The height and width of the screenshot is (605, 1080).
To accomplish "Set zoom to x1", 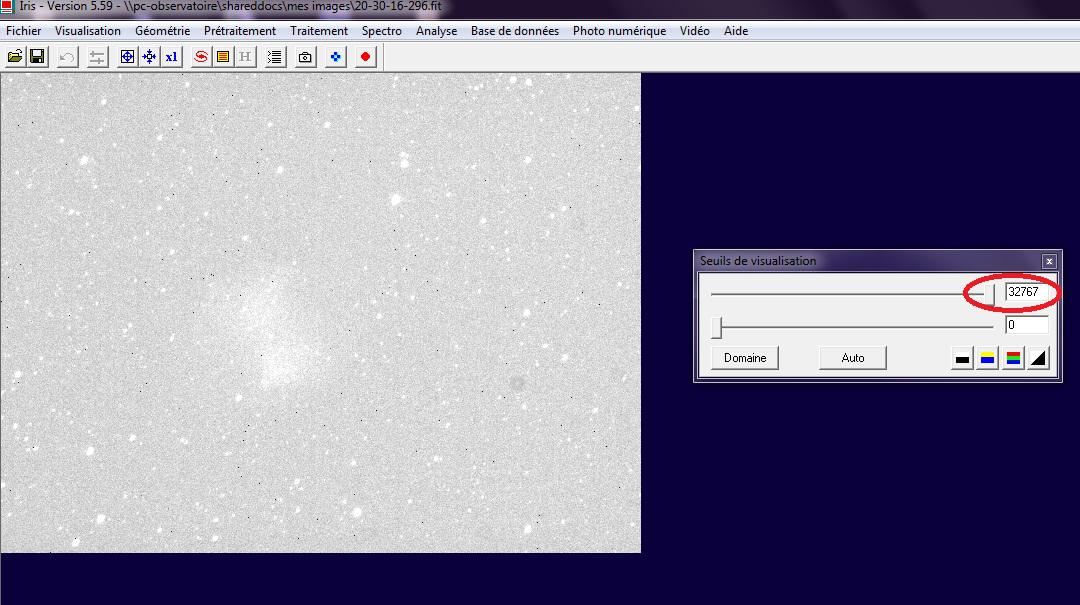I will (170, 57).
